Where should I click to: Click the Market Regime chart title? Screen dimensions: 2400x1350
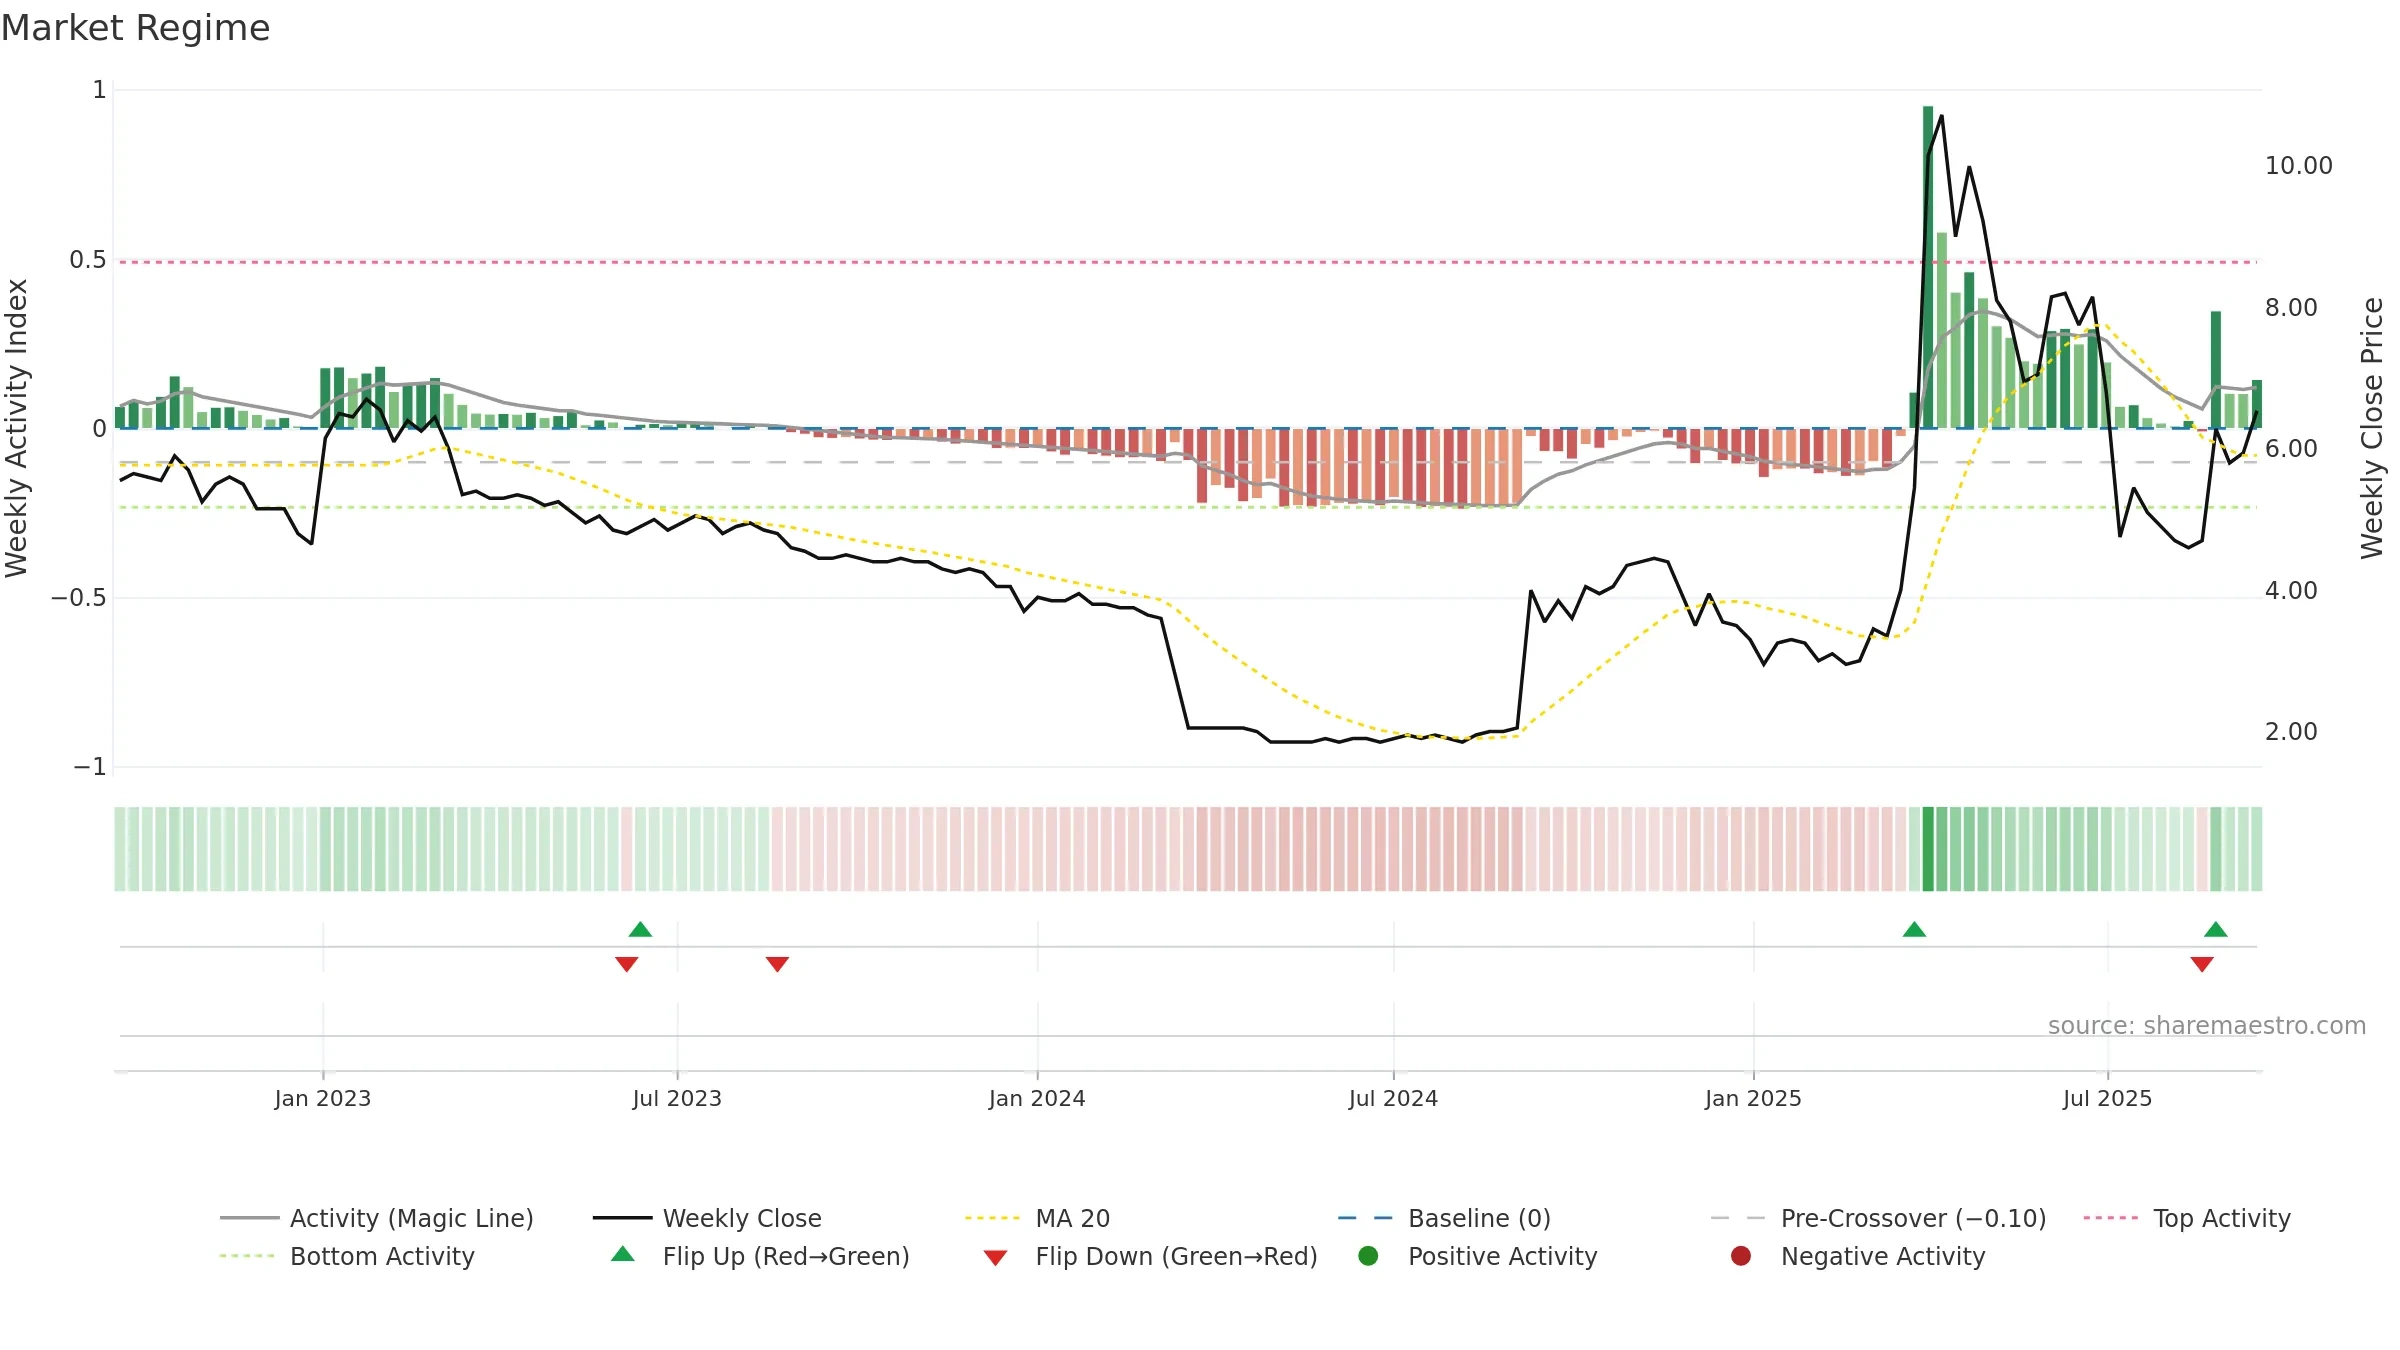coord(135,28)
